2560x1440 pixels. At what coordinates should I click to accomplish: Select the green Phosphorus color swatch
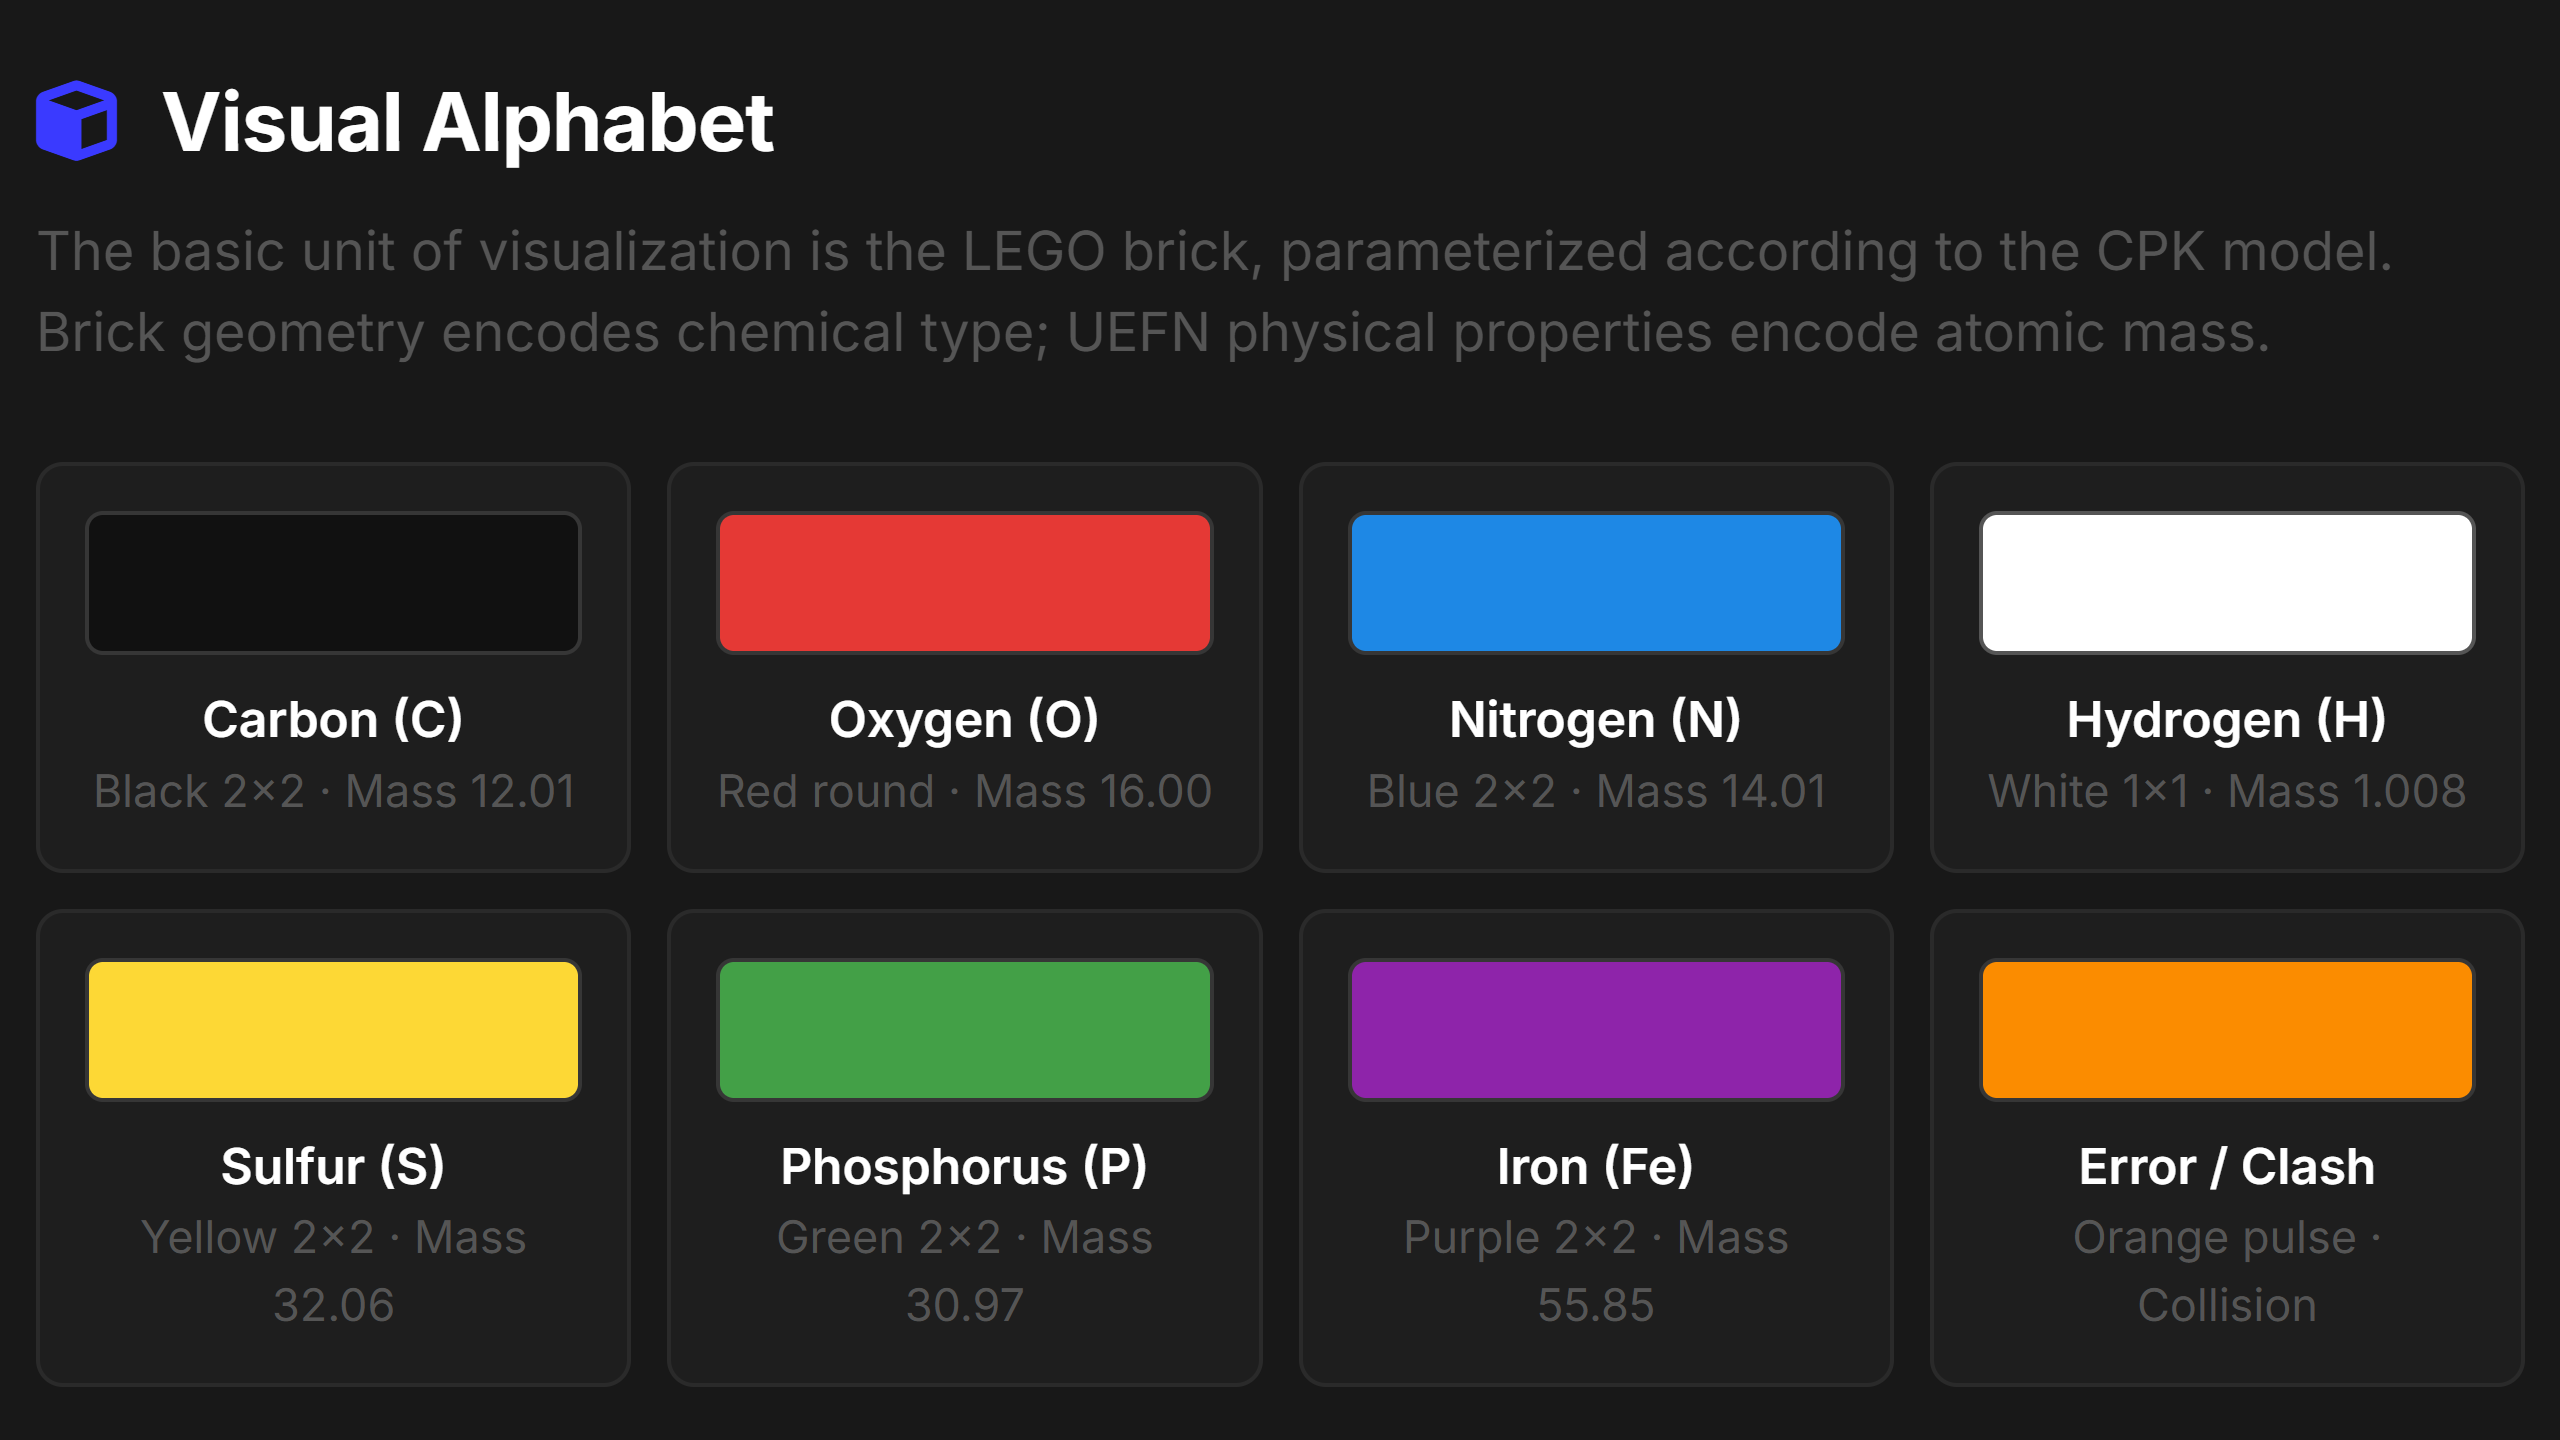click(965, 1030)
